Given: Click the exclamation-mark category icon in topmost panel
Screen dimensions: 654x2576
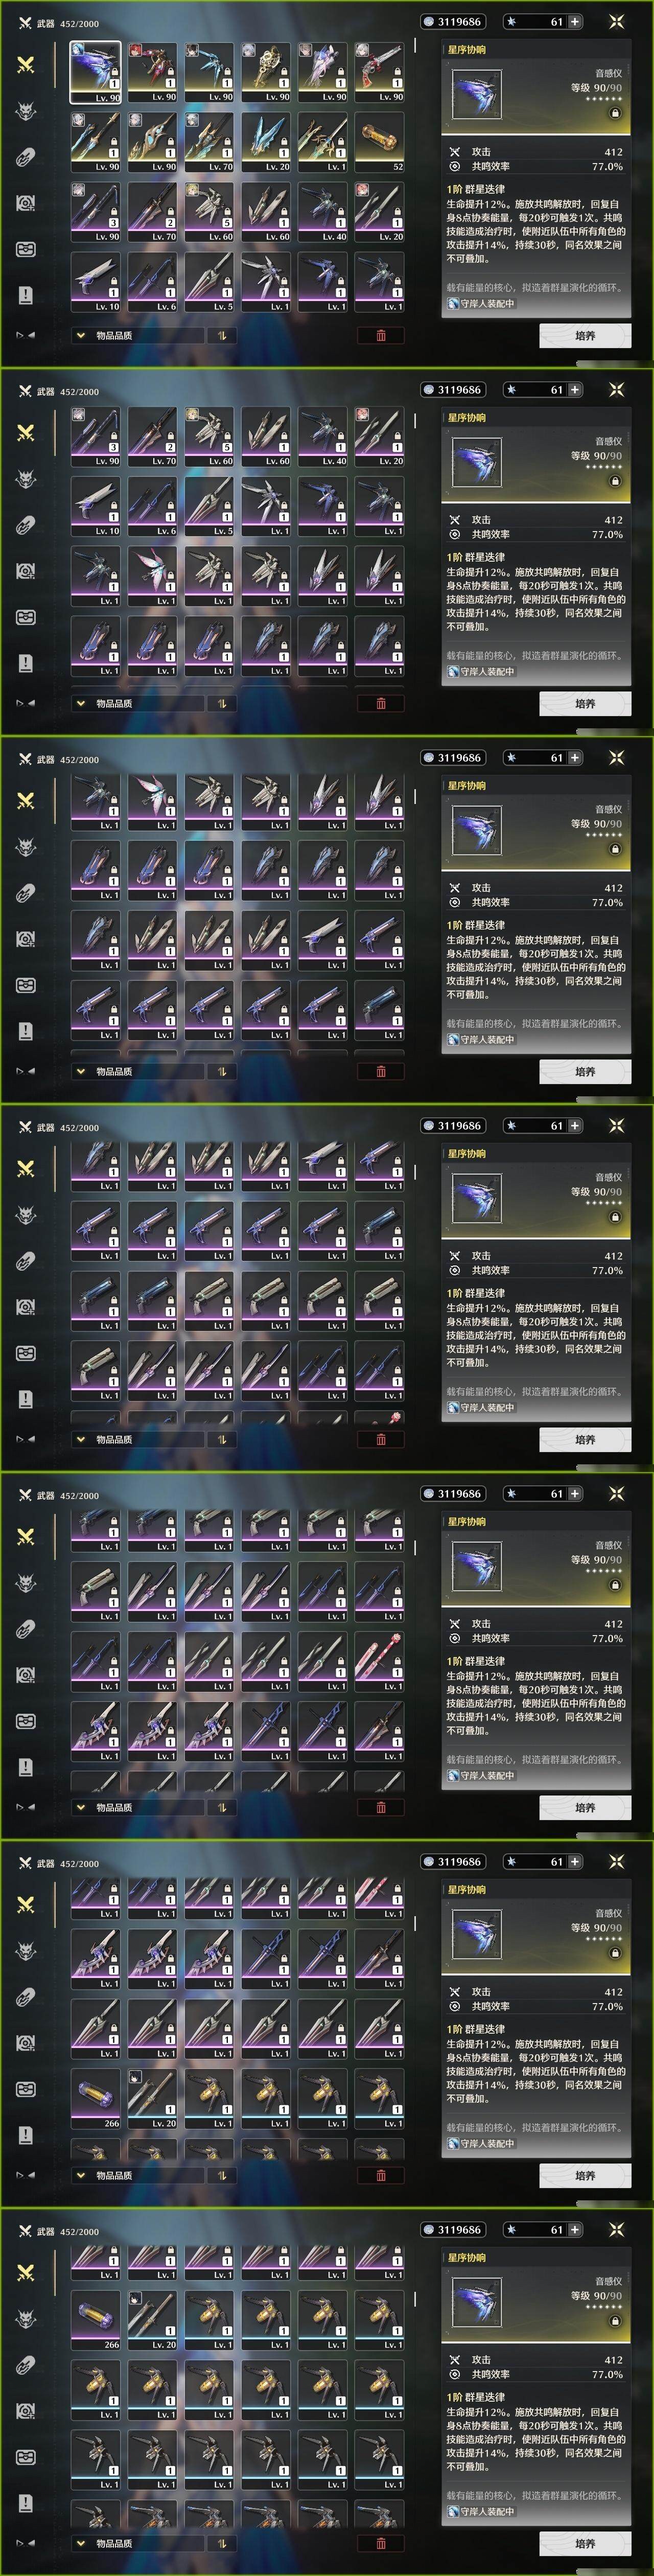Looking at the screenshot, I should coord(26,294).
